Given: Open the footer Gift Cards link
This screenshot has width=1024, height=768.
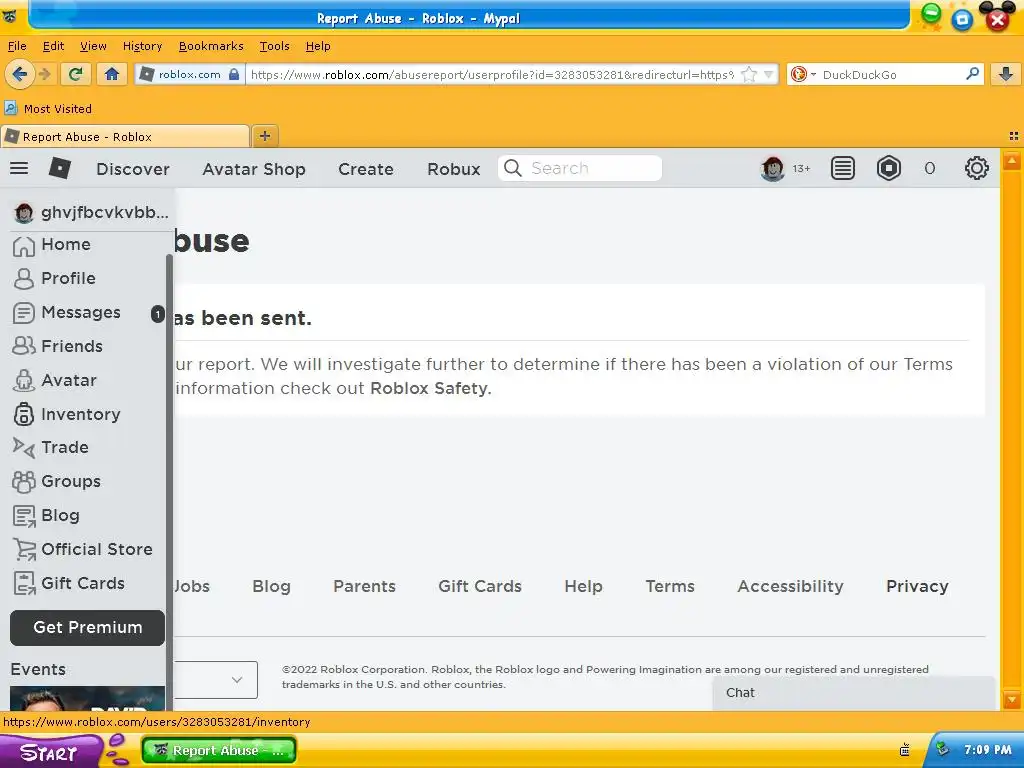Looking at the screenshot, I should (x=480, y=586).
